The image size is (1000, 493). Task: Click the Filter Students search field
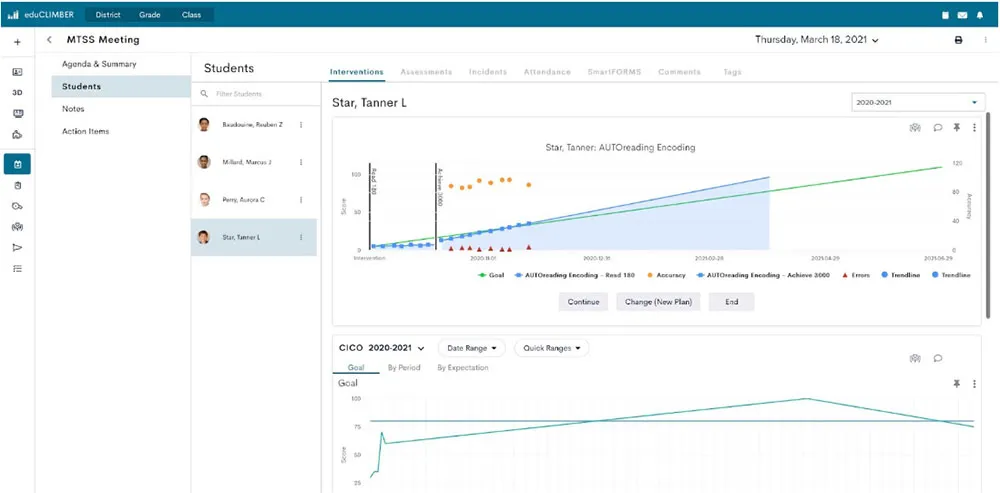tap(254, 94)
